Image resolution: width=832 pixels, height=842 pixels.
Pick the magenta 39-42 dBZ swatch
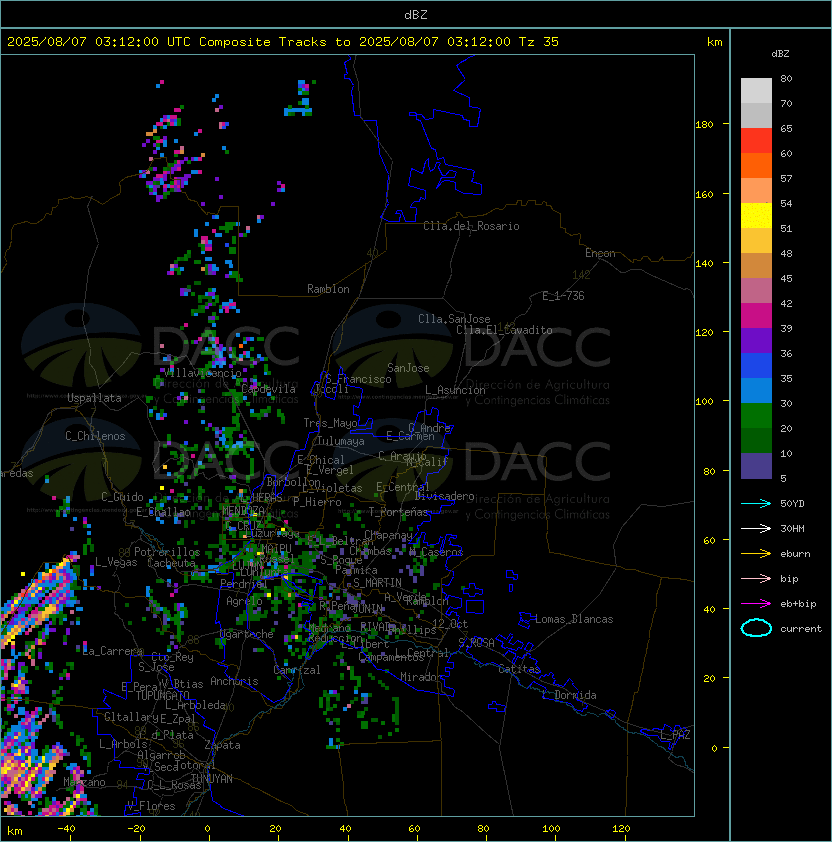click(756, 316)
